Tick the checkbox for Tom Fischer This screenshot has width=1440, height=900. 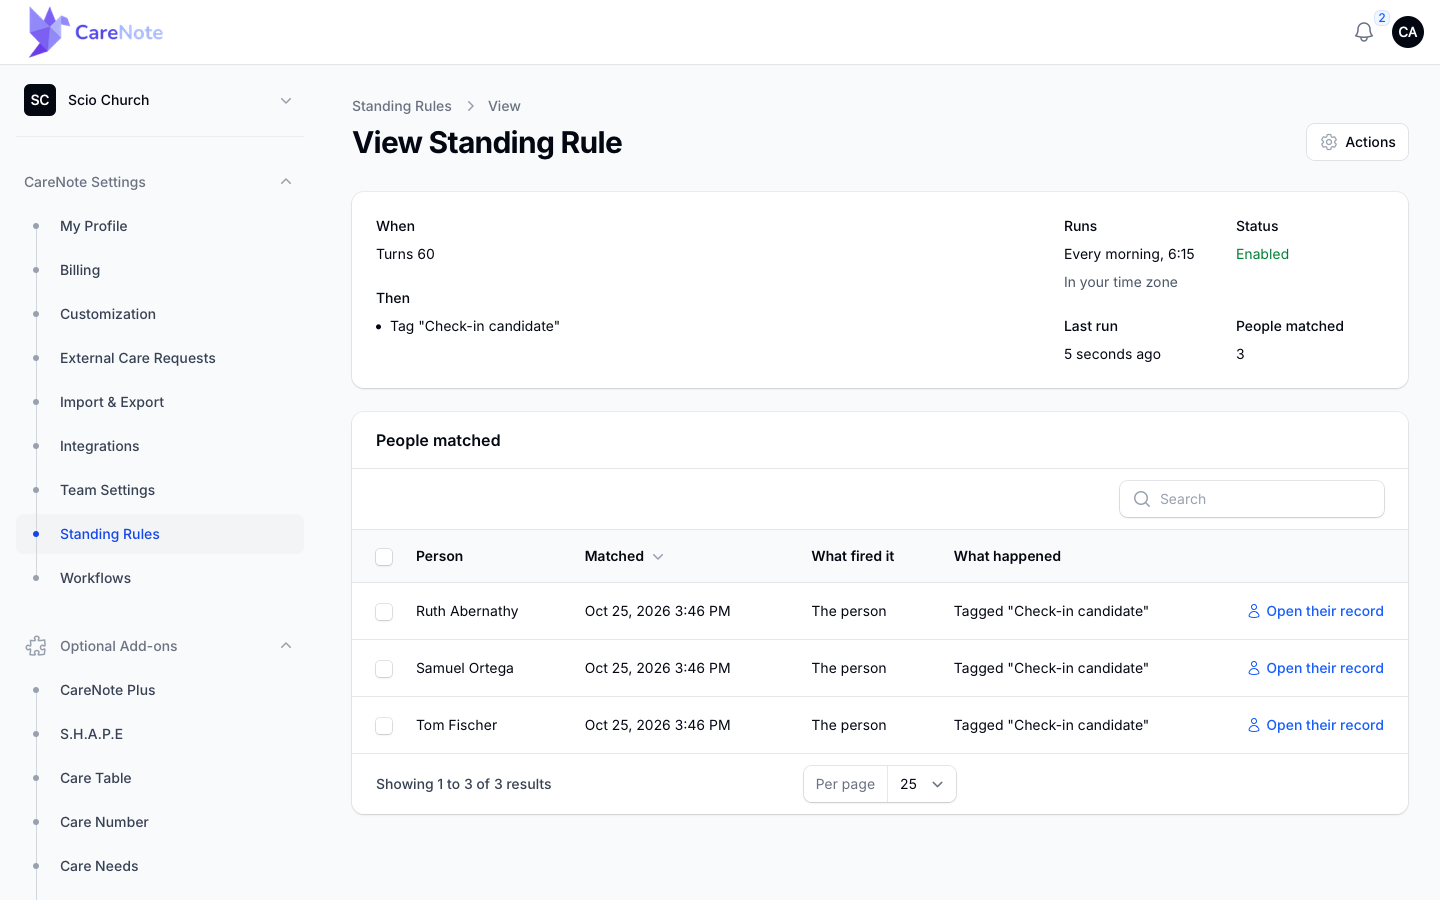pyautogui.click(x=384, y=726)
